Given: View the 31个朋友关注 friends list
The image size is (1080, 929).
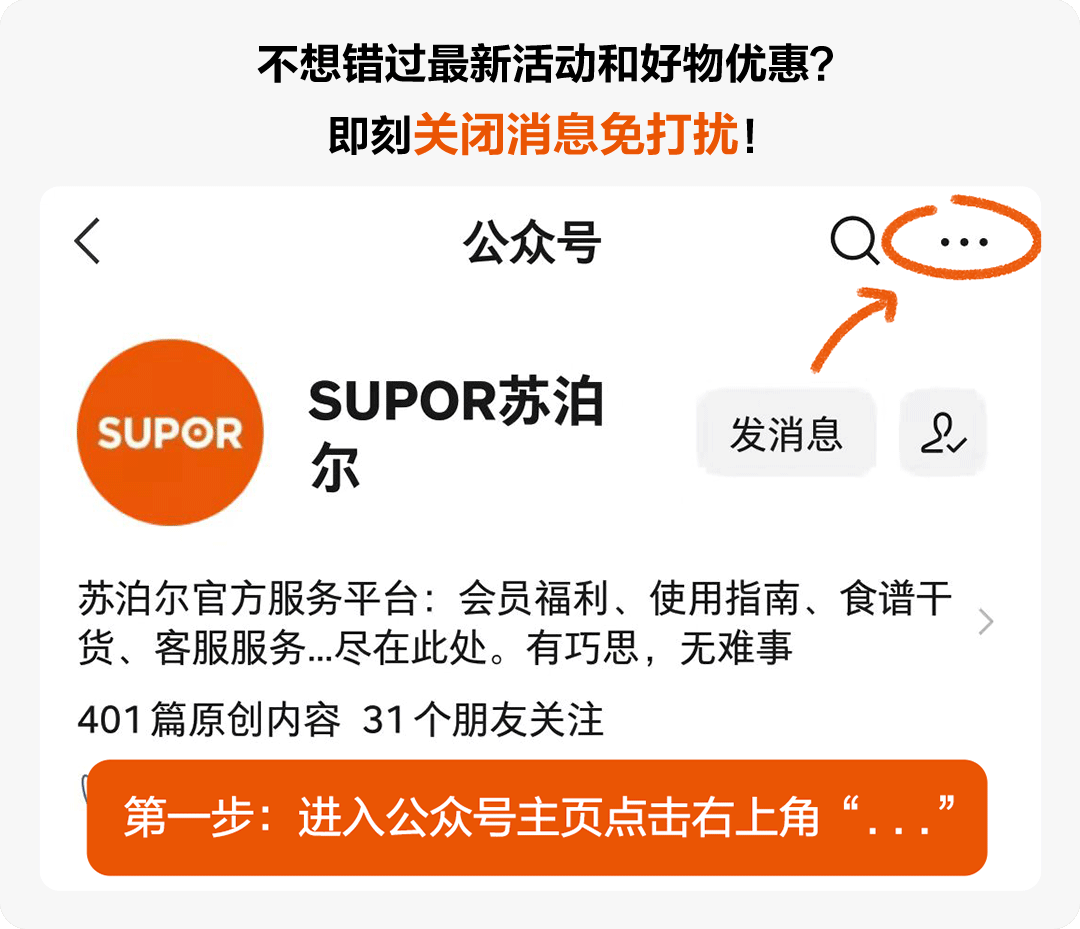Looking at the screenshot, I should (483, 720).
